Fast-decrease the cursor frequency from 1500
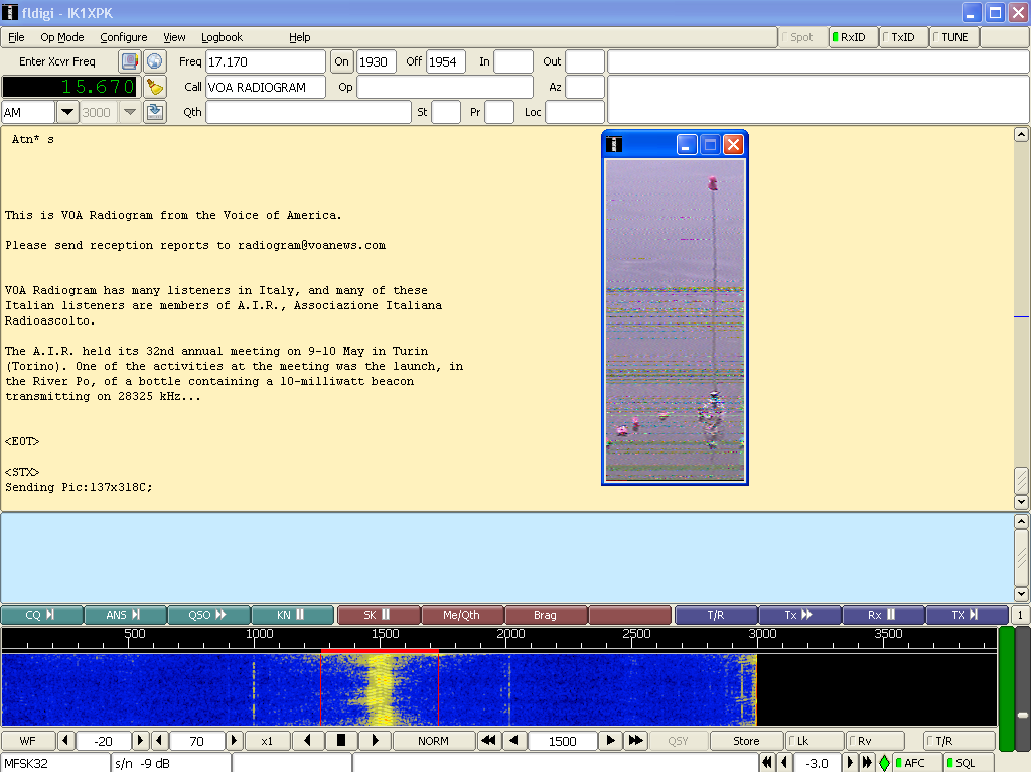The height and width of the screenshot is (772, 1032). click(x=488, y=741)
